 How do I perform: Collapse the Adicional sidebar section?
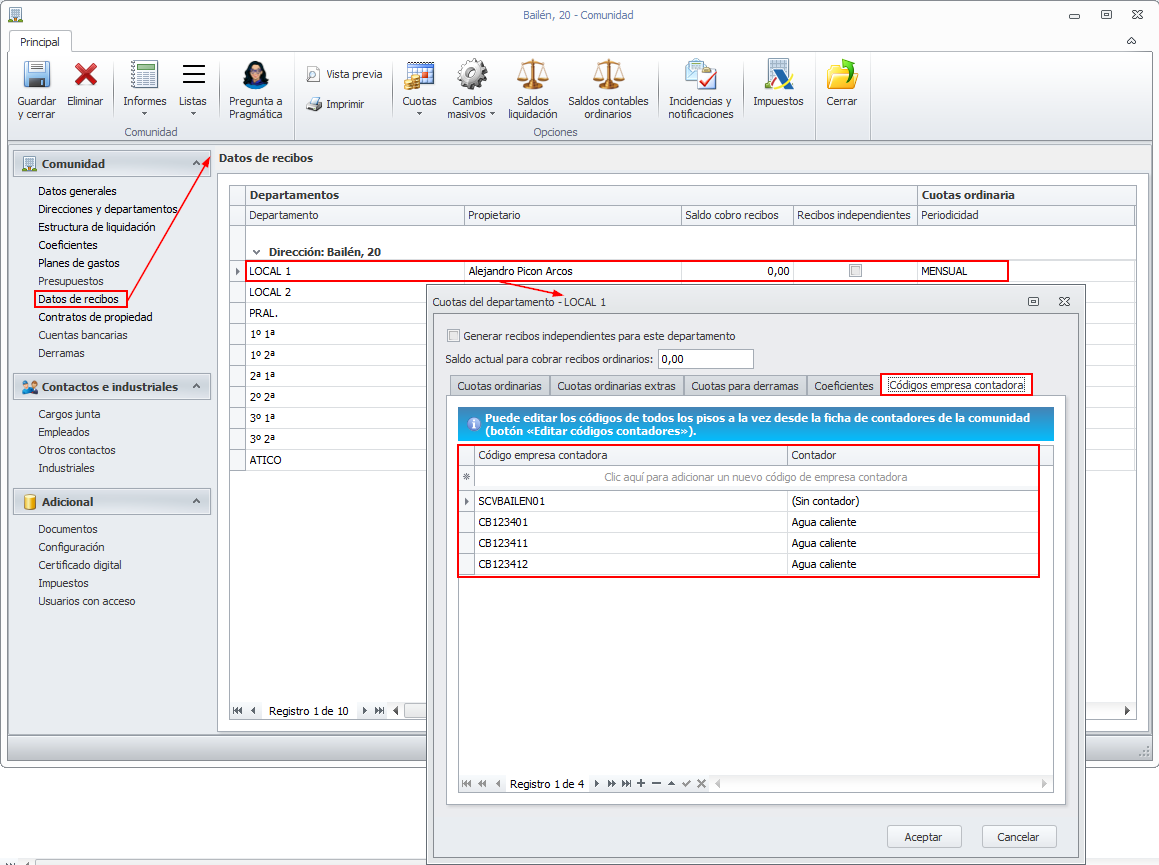(197, 501)
